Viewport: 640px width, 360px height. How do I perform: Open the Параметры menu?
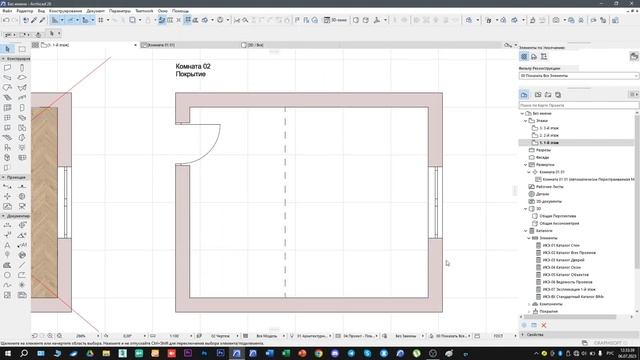click(120, 11)
